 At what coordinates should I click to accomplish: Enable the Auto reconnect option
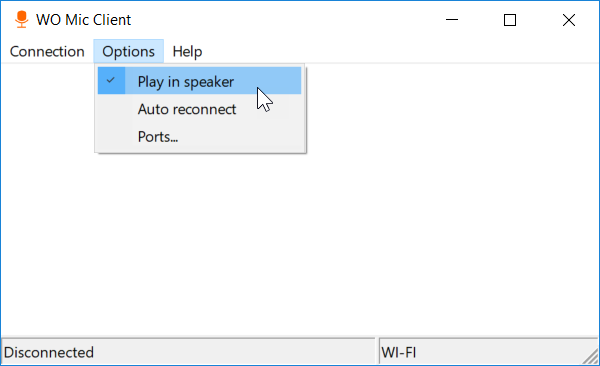tap(199, 109)
